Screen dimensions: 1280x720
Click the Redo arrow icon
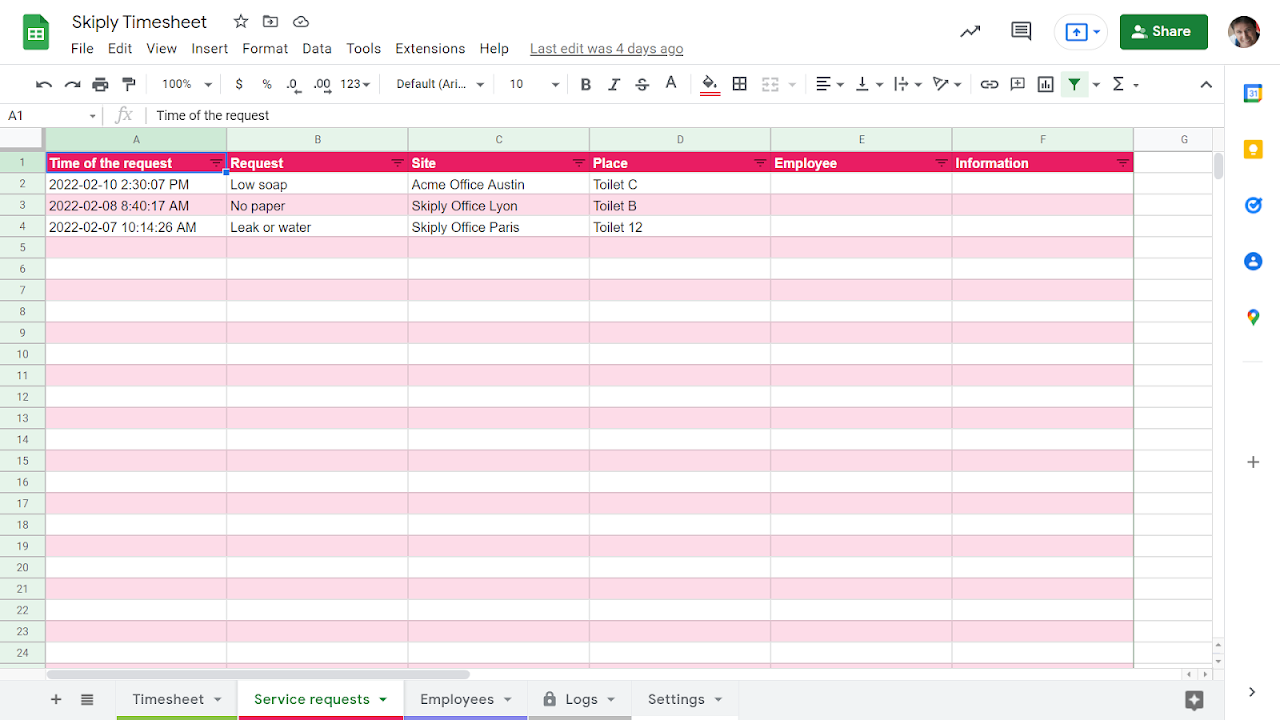tap(72, 84)
